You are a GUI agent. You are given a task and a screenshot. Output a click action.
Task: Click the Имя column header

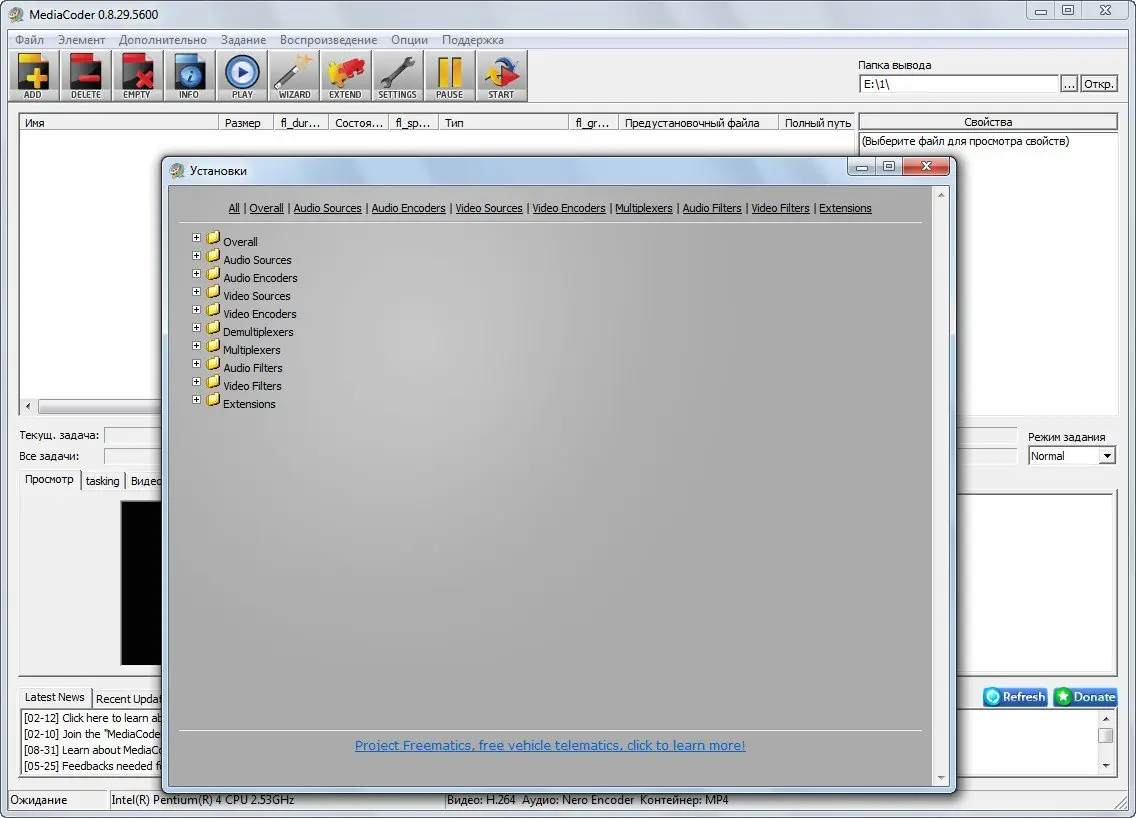(119, 122)
